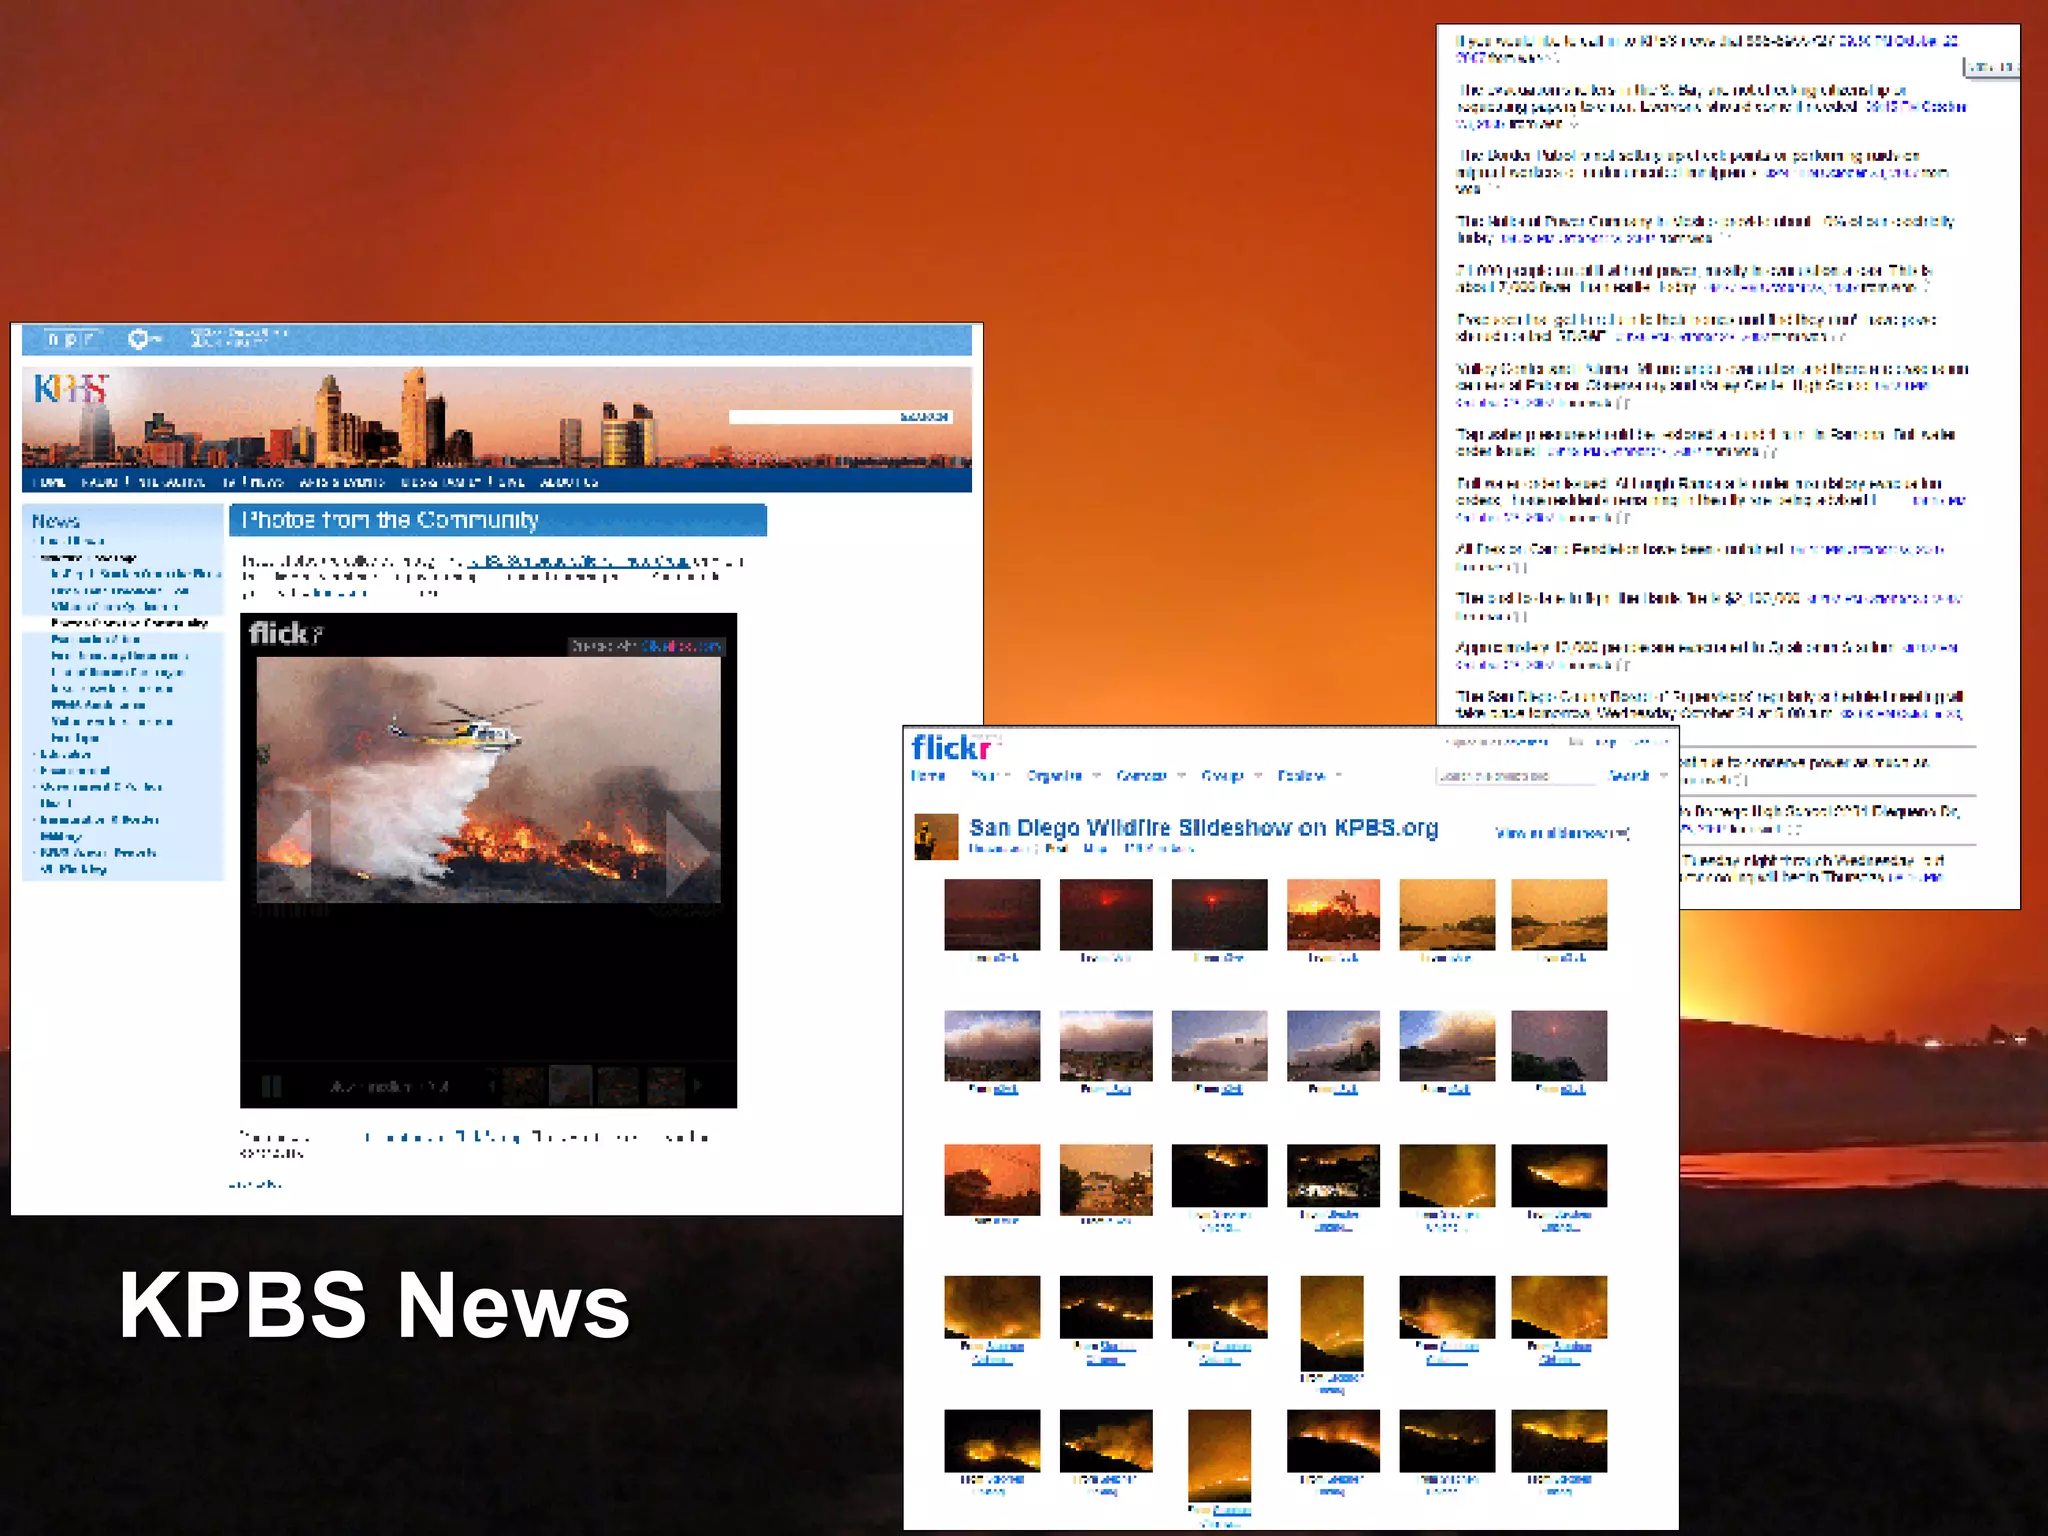The height and width of the screenshot is (1536, 2048).
Task: Expand the arrow beside Flickr Organize
Action: click(1096, 776)
